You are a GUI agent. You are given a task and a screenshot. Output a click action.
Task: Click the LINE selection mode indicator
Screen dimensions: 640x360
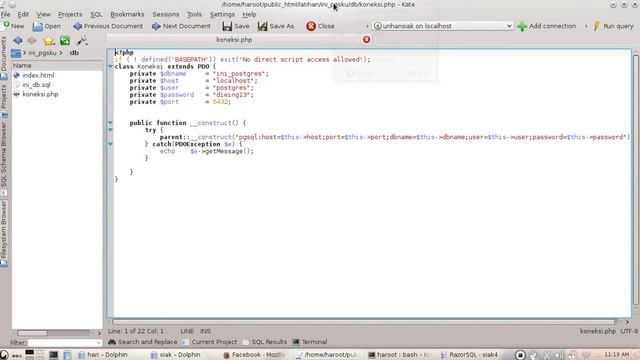click(187, 331)
